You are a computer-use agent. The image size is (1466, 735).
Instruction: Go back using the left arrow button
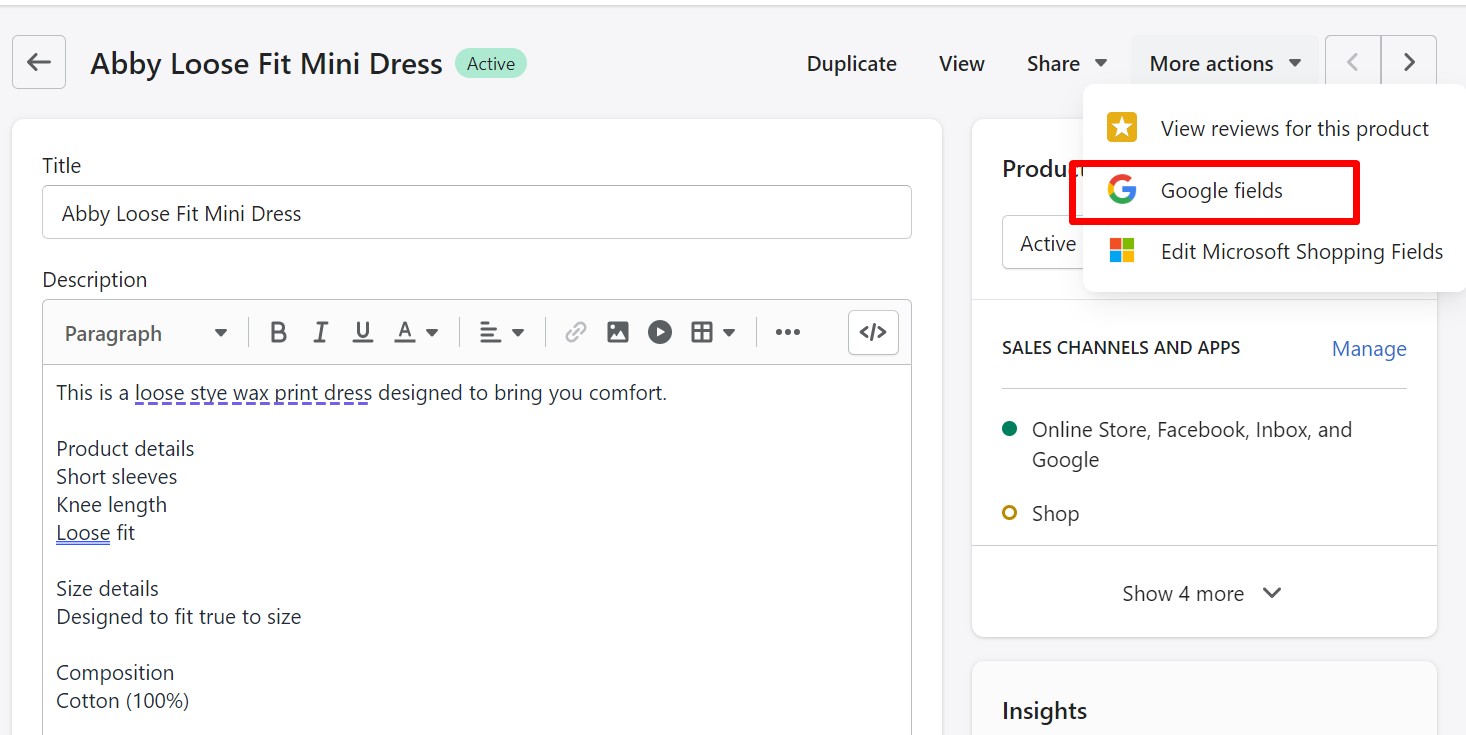[x=39, y=62]
